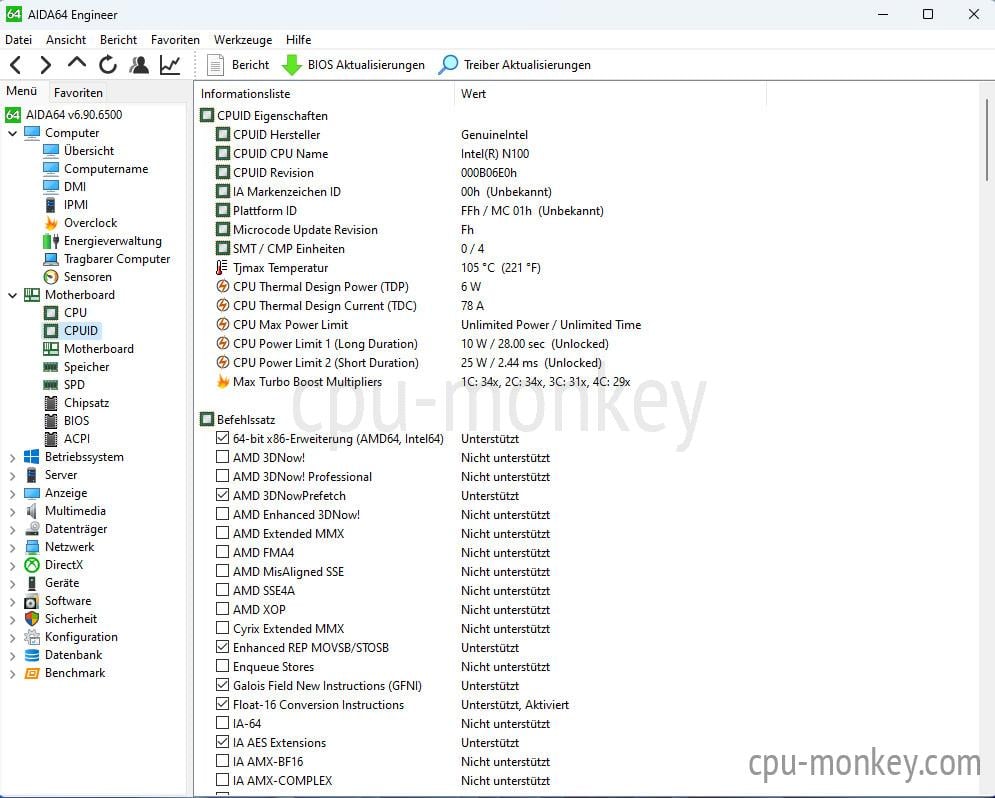Open the Bericht menu
This screenshot has width=995, height=798.
[119, 39]
